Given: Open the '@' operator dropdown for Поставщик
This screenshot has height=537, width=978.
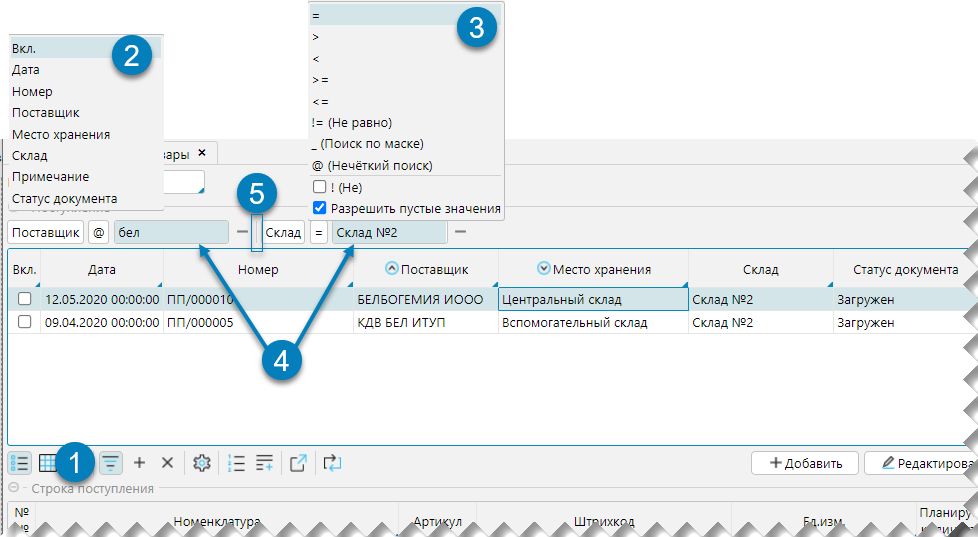Looking at the screenshot, I should point(98,233).
